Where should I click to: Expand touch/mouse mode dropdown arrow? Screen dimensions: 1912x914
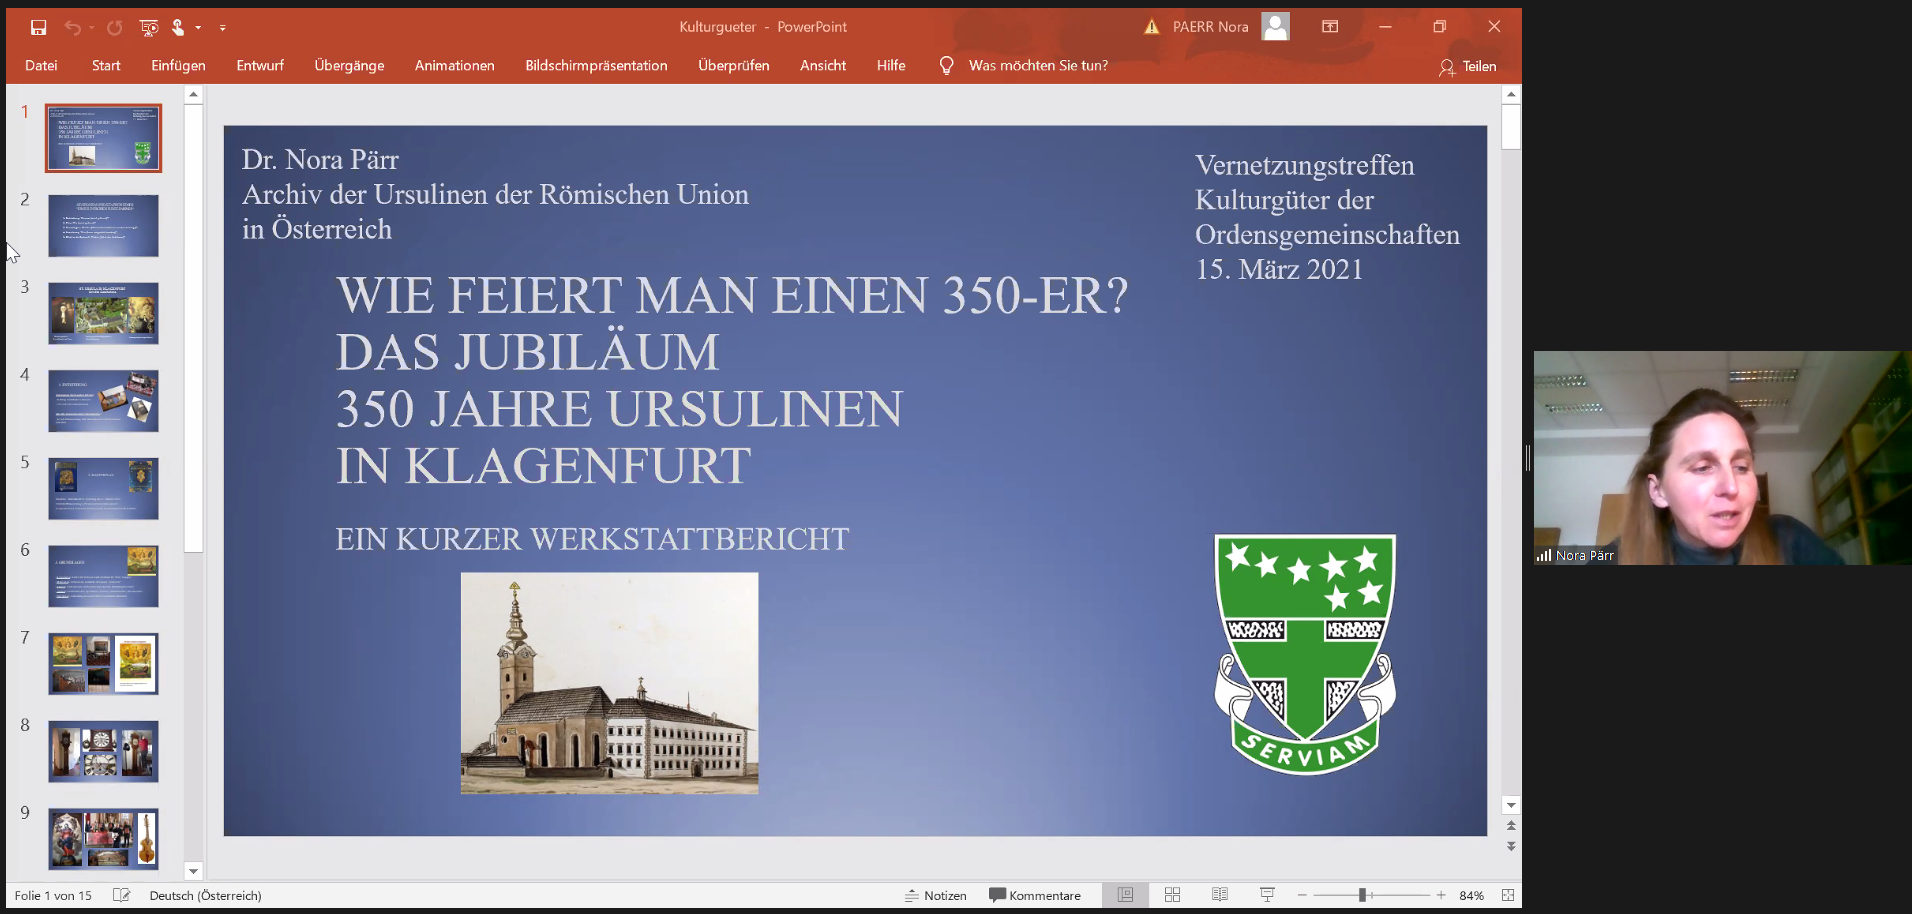pyautogui.click(x=198, y=28)
